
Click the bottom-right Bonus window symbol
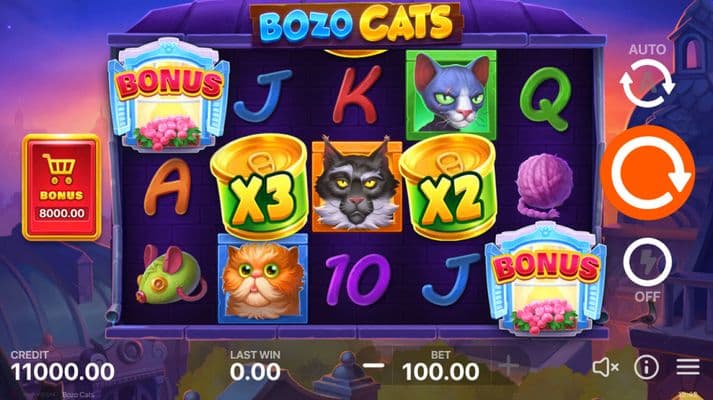point(546,278)
